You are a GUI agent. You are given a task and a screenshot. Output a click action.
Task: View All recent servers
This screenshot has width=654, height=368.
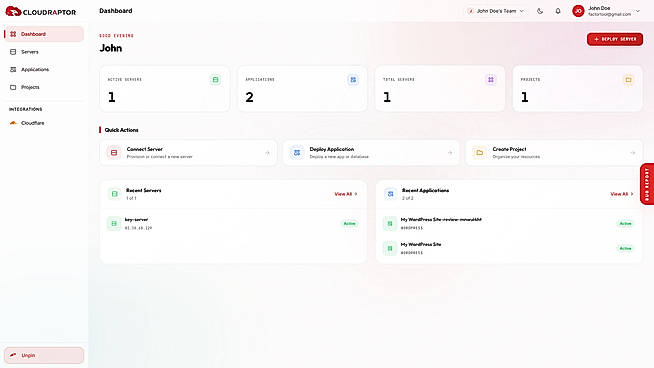click(x=346, y=194)
